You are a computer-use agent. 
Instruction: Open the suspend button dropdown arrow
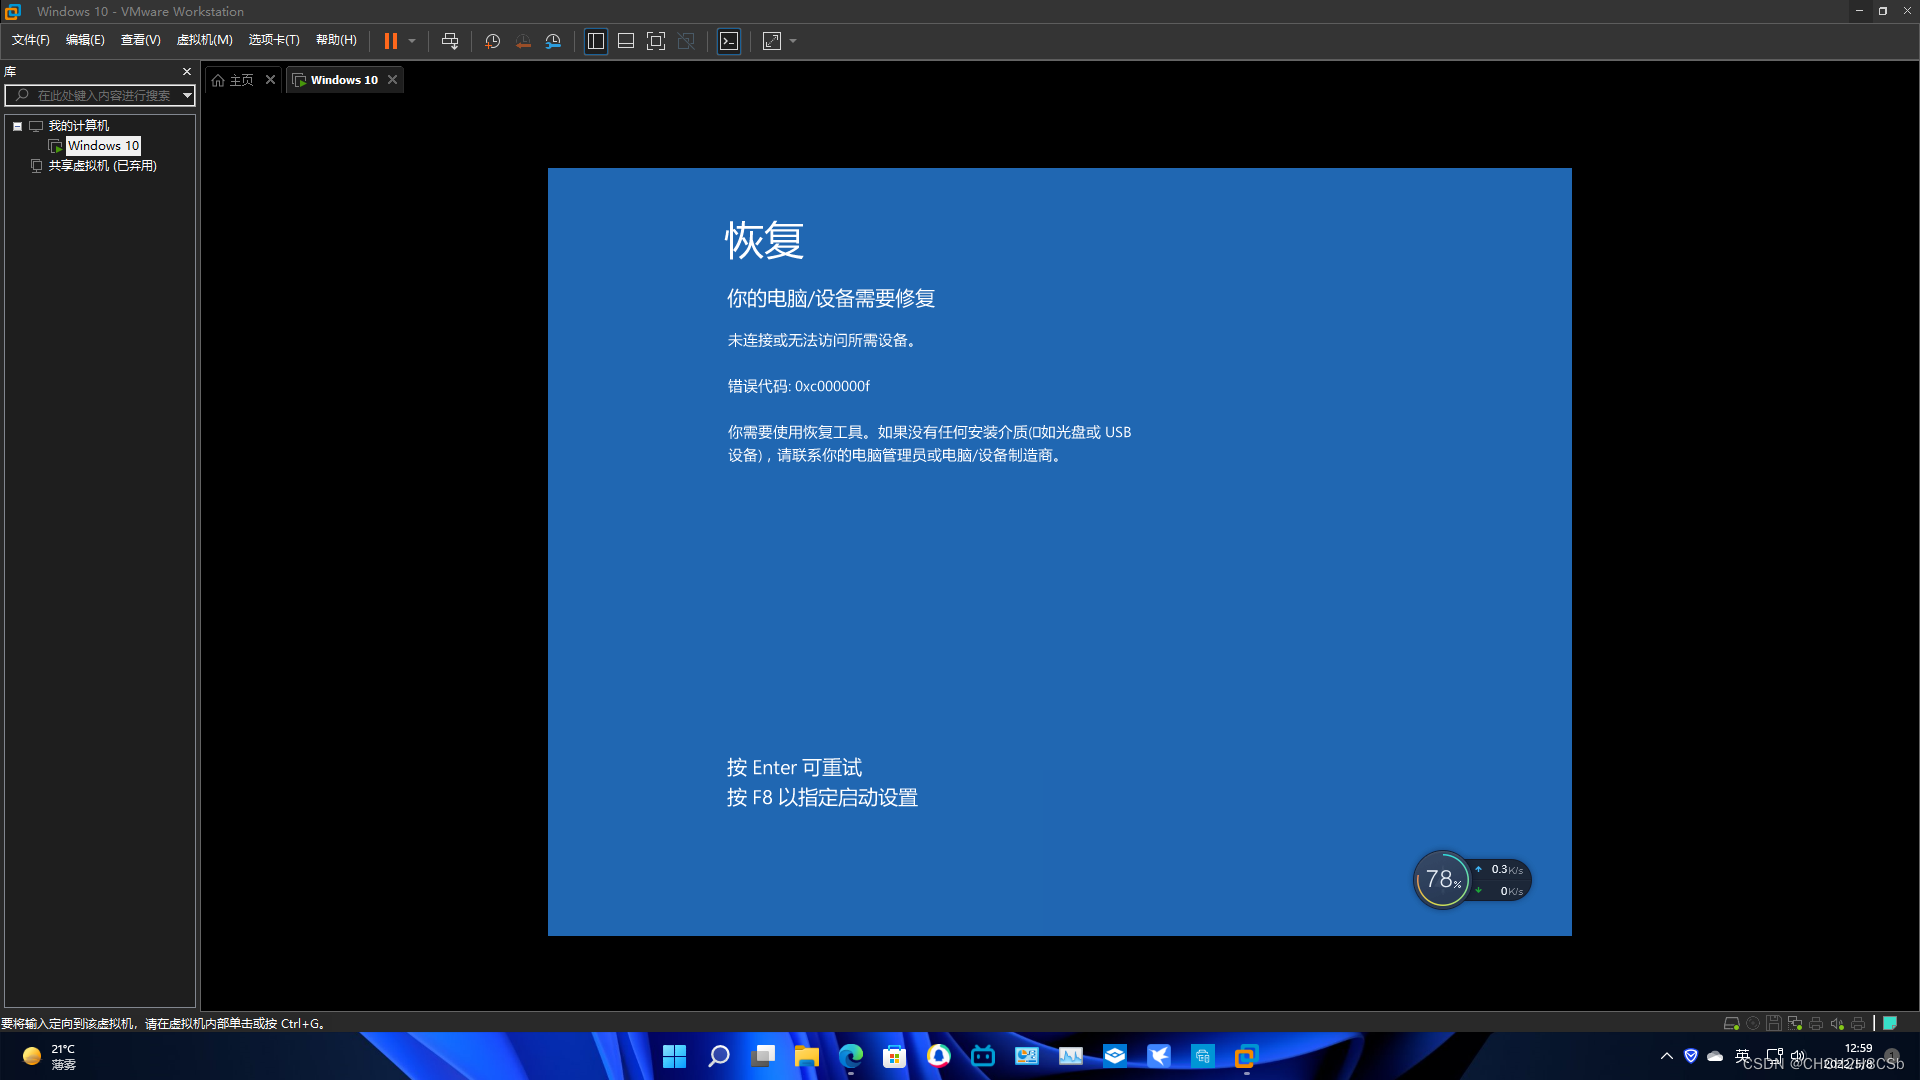click(x=412, y=41)
